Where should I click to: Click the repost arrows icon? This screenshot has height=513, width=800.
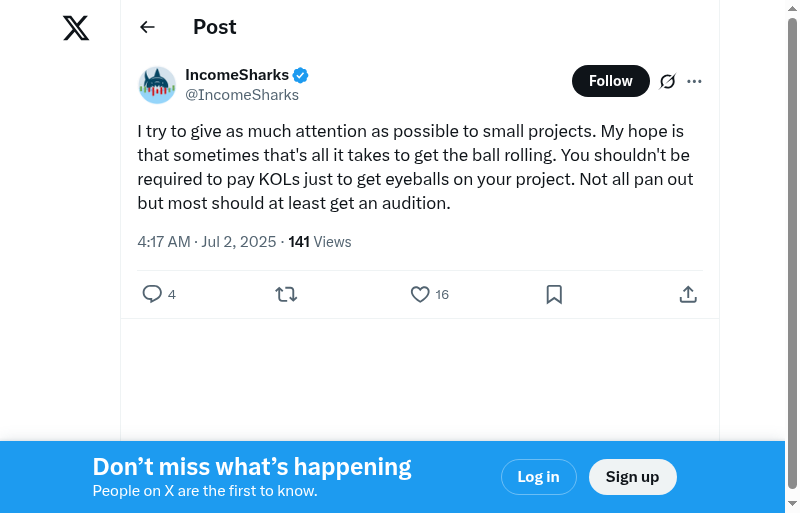[x=286, y=294]
